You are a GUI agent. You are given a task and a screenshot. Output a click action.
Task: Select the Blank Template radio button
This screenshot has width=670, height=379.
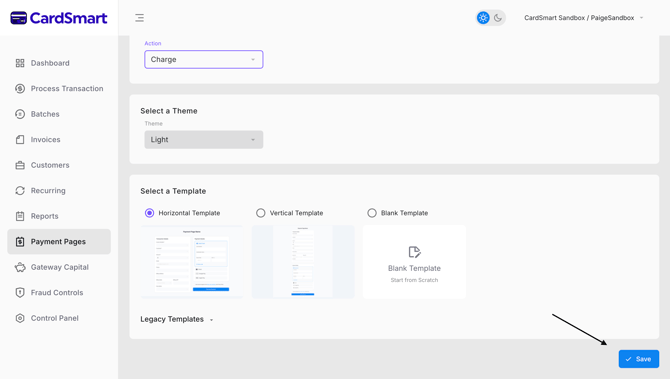pos(372,213)
